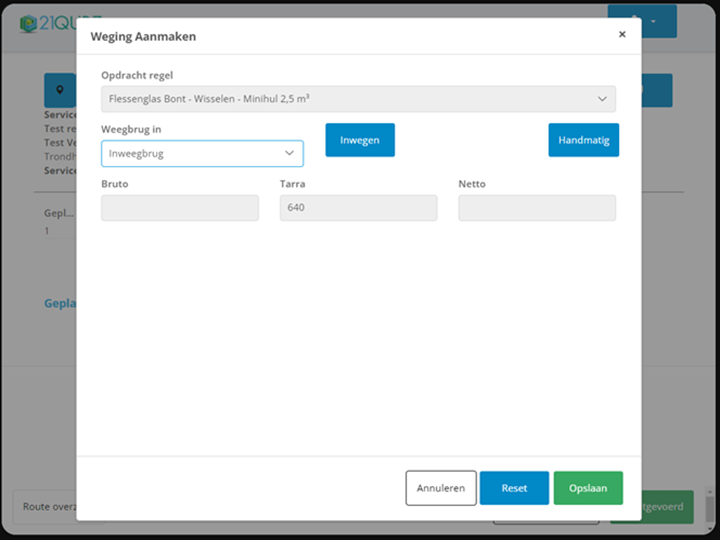Focus the Bruto weight field
Screen dimensions: 720x540
click(180, 208)
